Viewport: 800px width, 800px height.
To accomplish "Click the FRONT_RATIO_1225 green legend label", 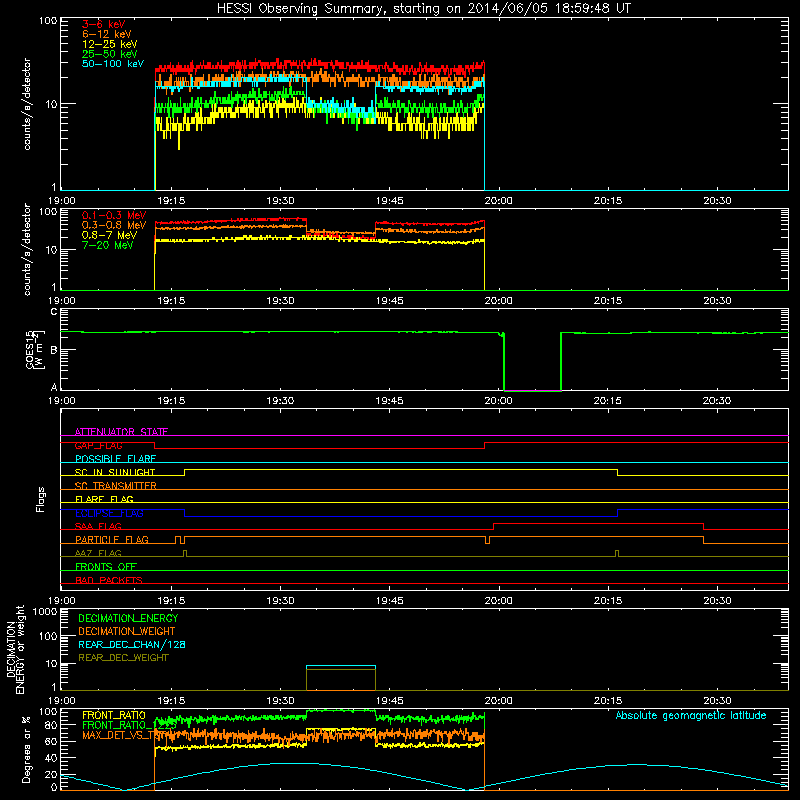I will click(x=130, y=726).
